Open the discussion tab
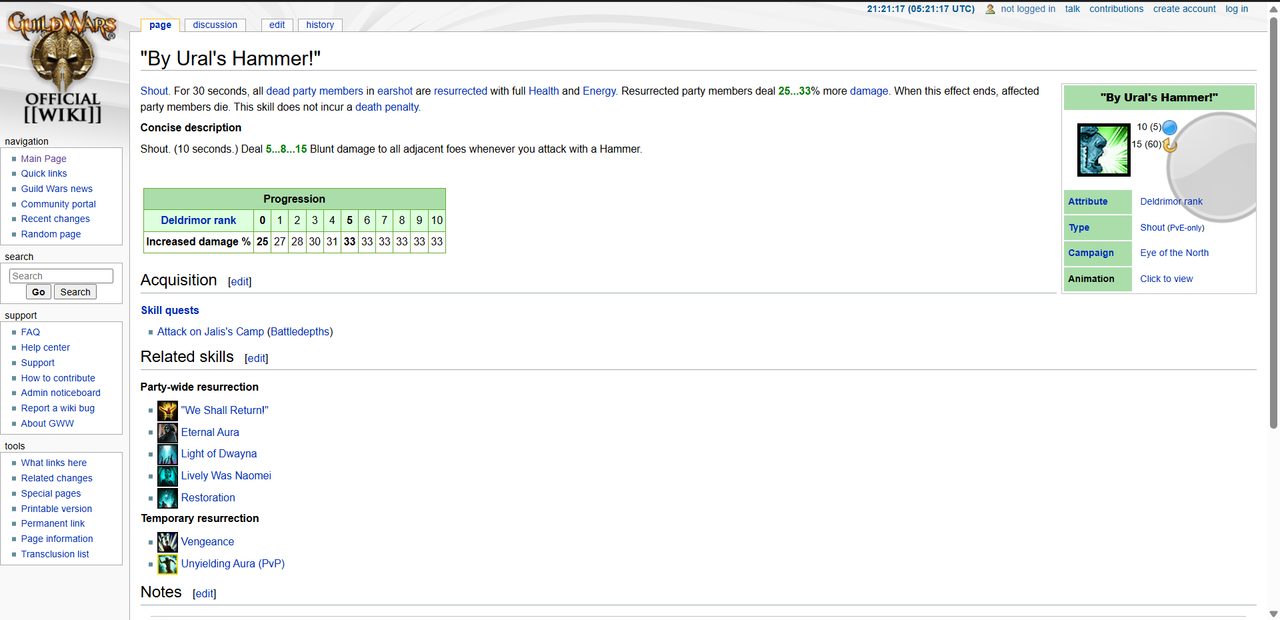This screenshot has width=1280, height=620. pyautogui.click(x=215, y=25)
